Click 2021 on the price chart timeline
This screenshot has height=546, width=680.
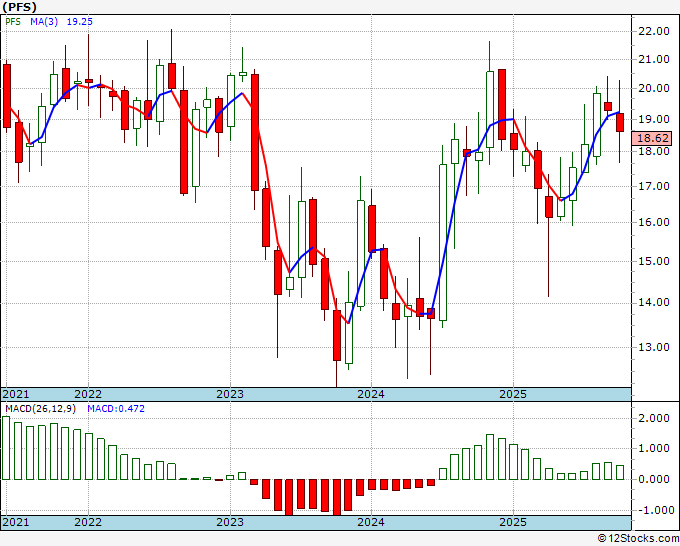click(x=16, y=394)
